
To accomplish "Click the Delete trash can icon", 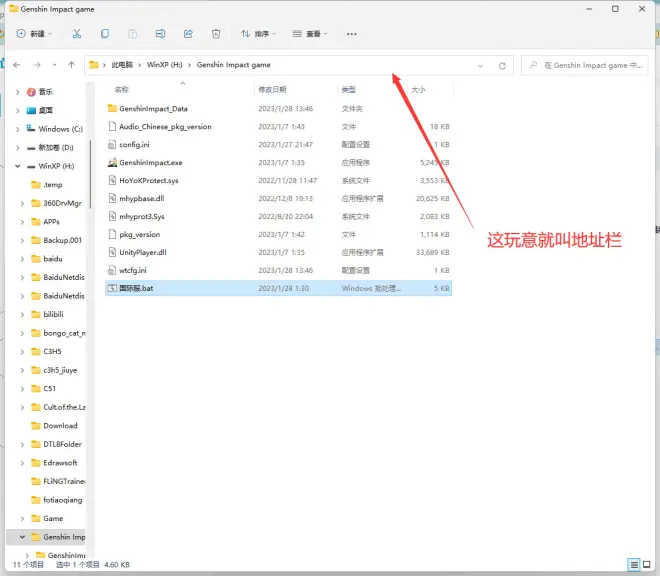I will point(216,34).
